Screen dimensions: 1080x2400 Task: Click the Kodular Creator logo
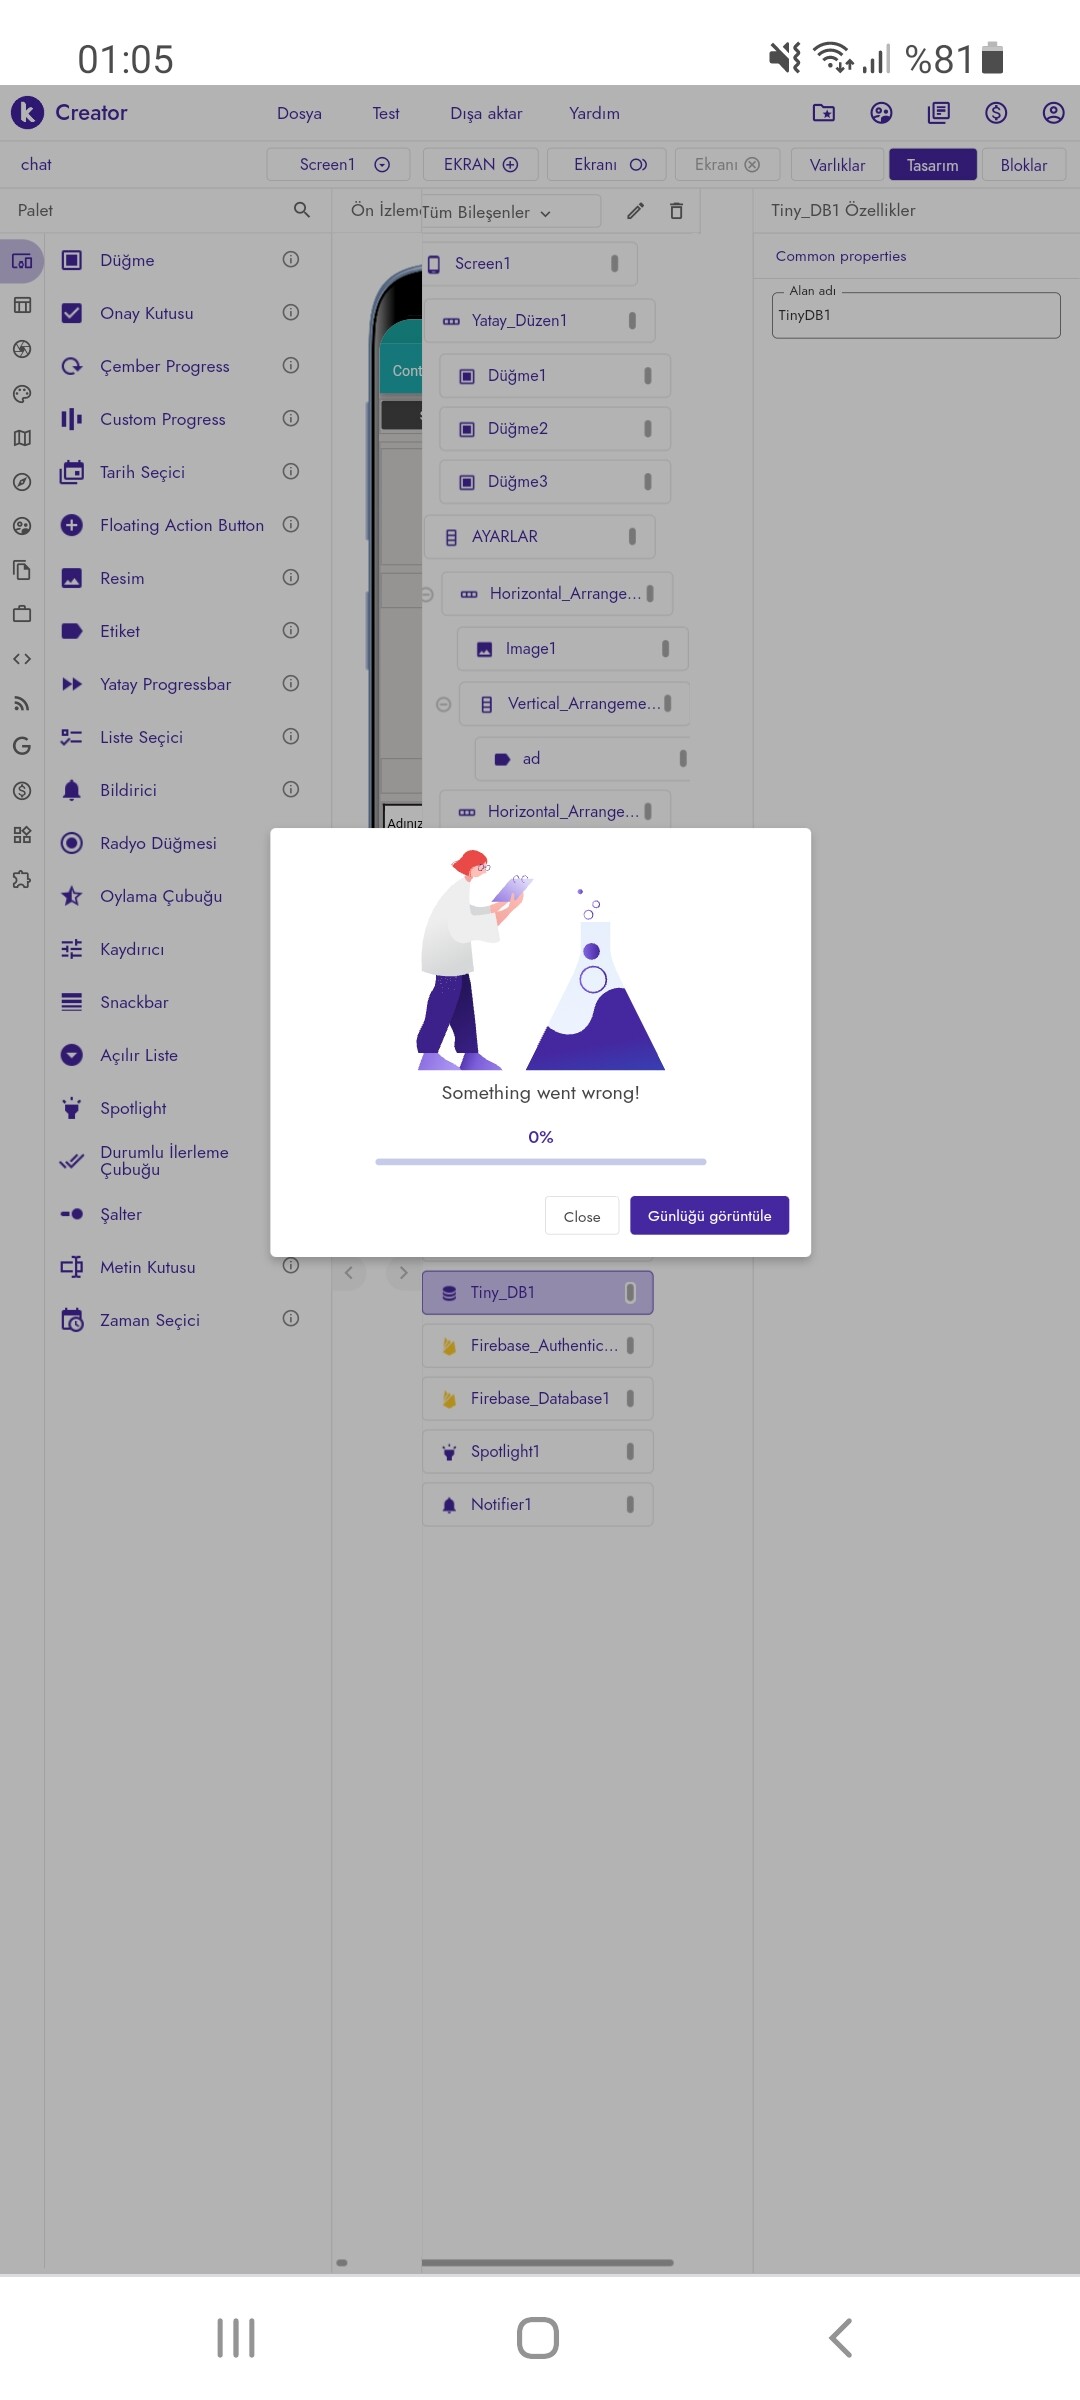click(27, 113)
